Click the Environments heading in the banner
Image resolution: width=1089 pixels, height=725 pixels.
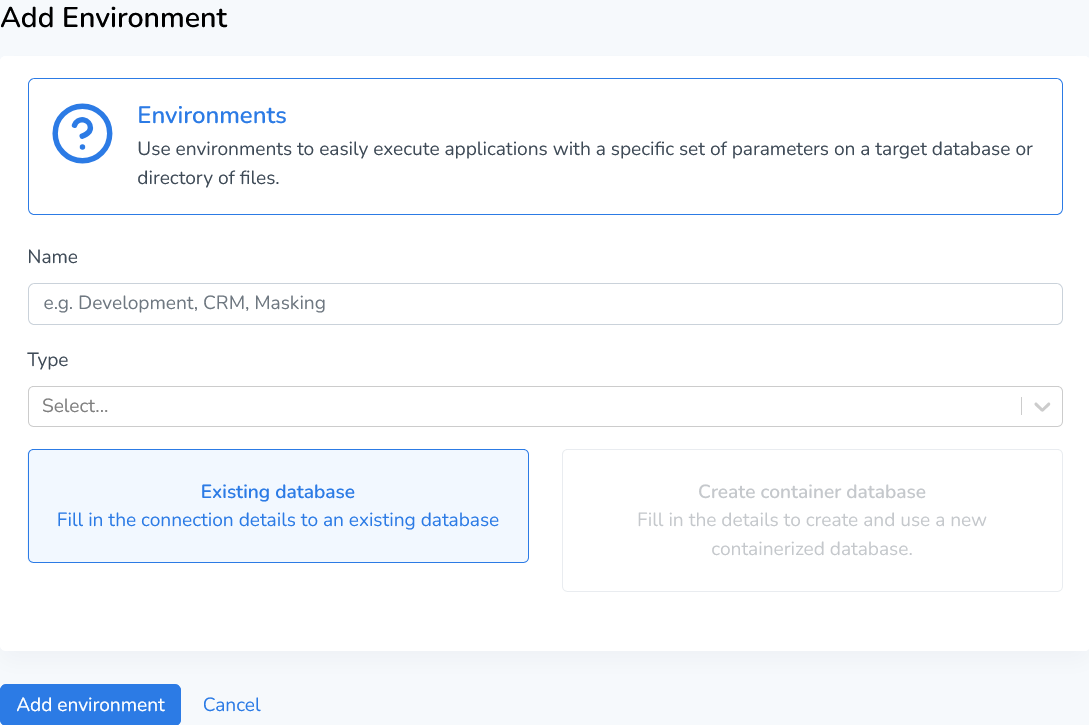click(x=211, y=115)
